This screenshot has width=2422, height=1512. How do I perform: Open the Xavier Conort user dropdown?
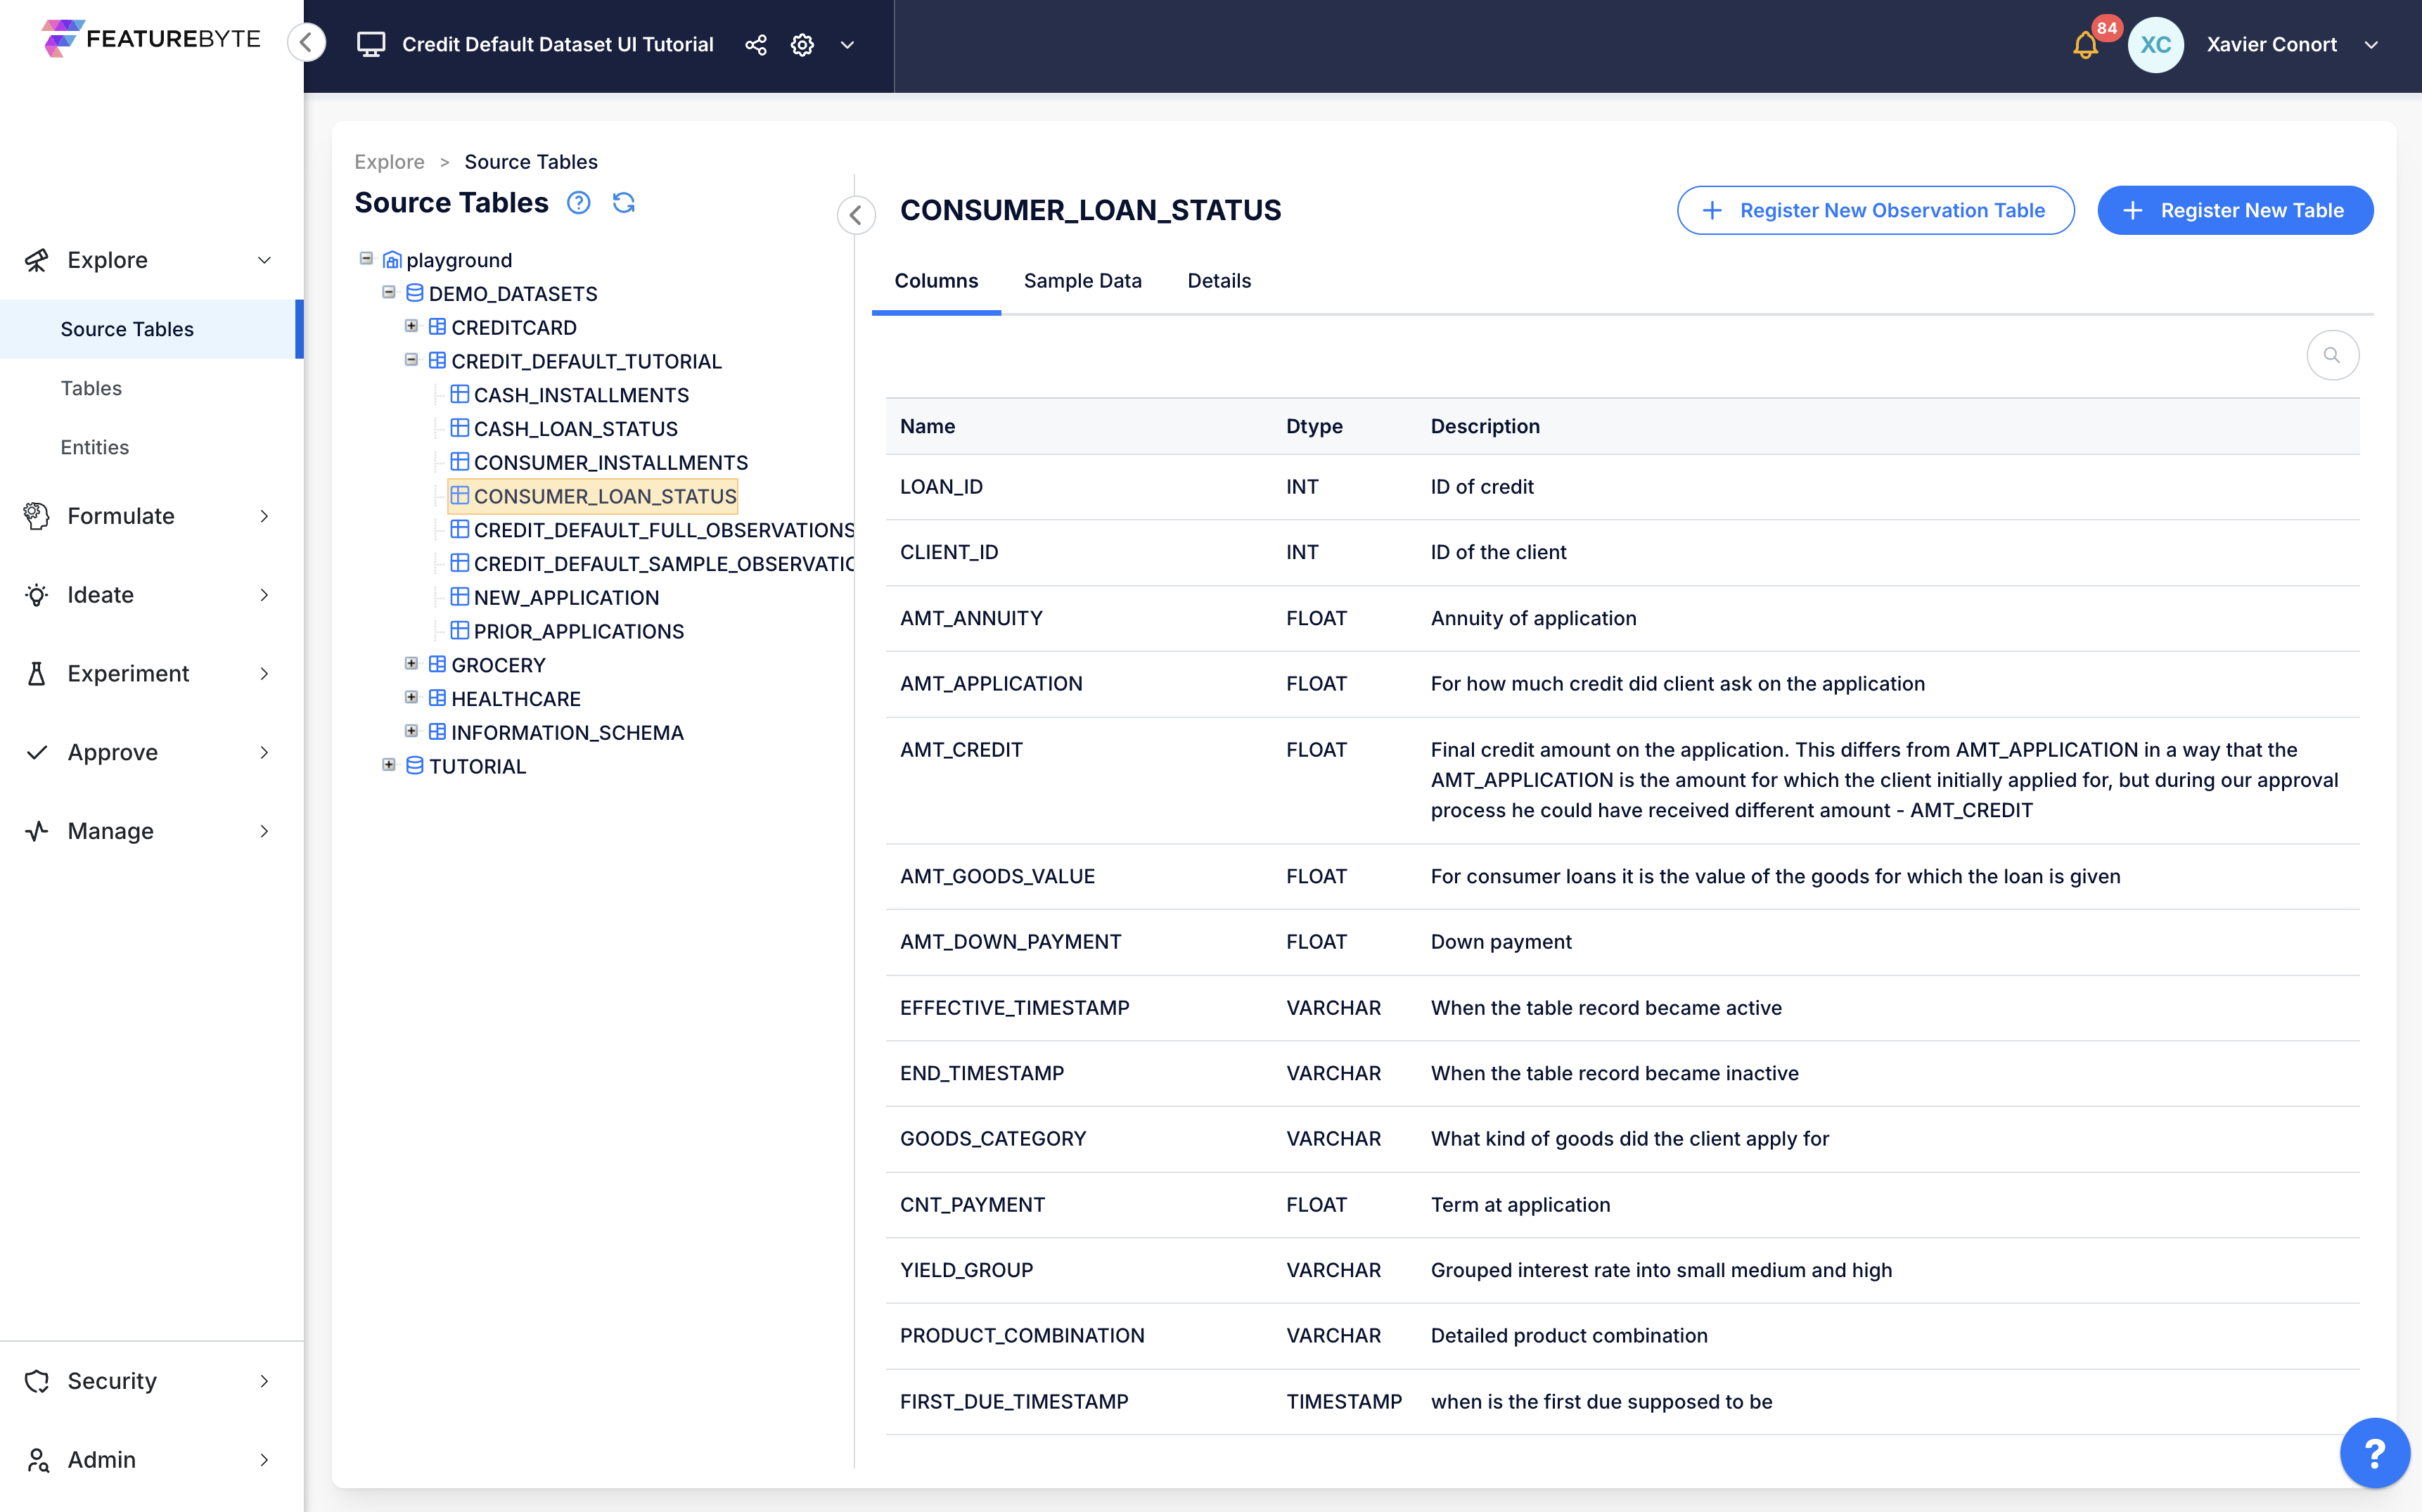point(2371,45)
